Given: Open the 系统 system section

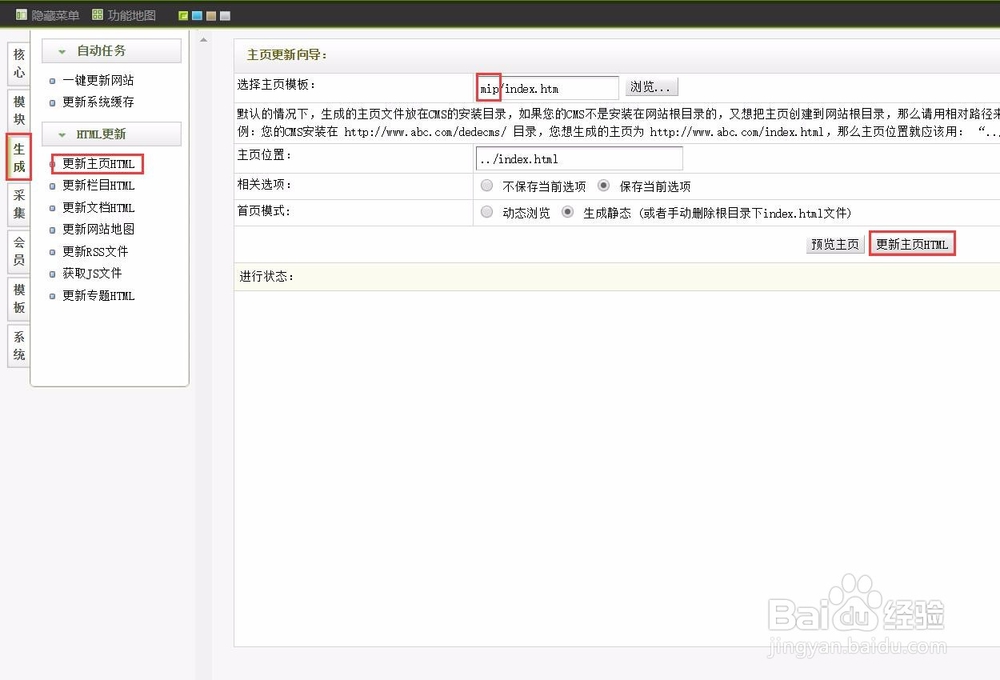Looking at the screenshot, I should pyautogui.click(x=17, y=345).
